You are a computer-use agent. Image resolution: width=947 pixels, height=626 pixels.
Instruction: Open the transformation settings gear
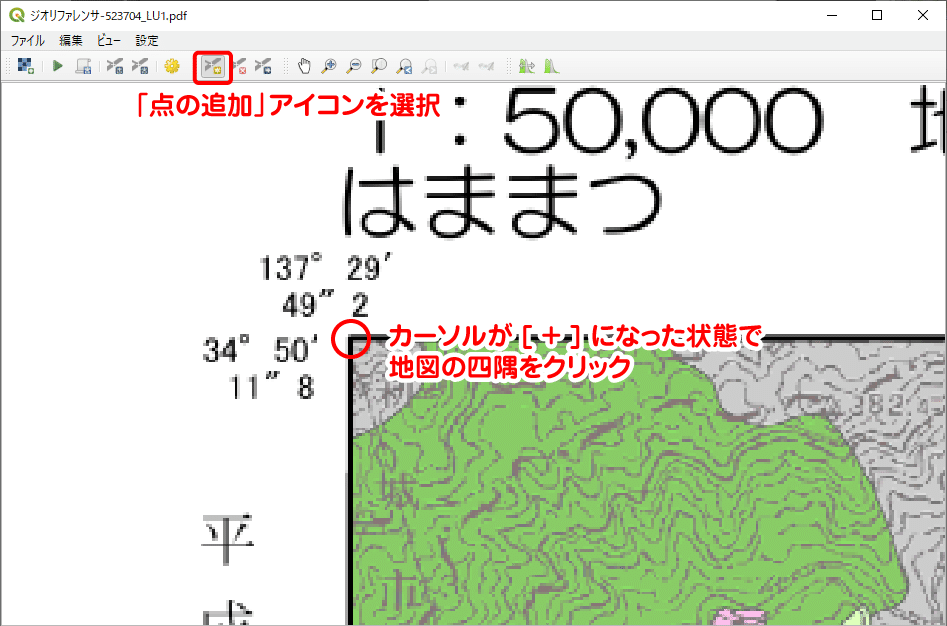(171, 66)
